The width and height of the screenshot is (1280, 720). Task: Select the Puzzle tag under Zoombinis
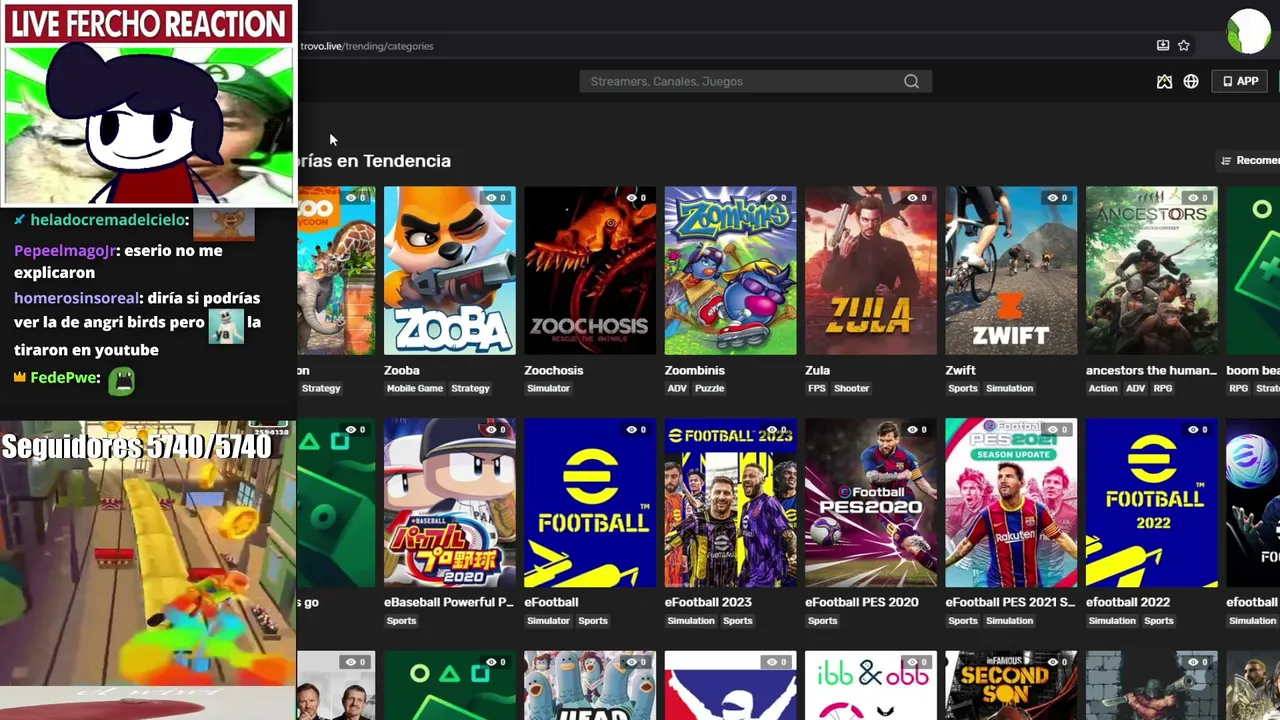pyautogui.click(x=710, y=388)
